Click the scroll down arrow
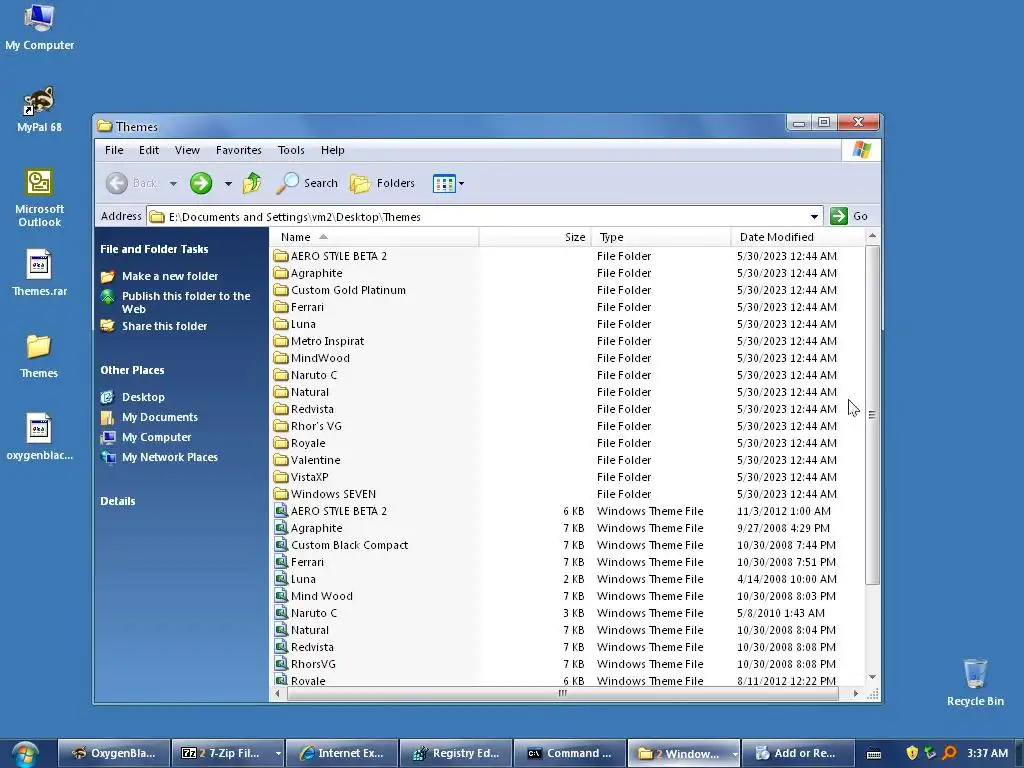Screen dimensions: 1024x768 [x=872, y=677]
